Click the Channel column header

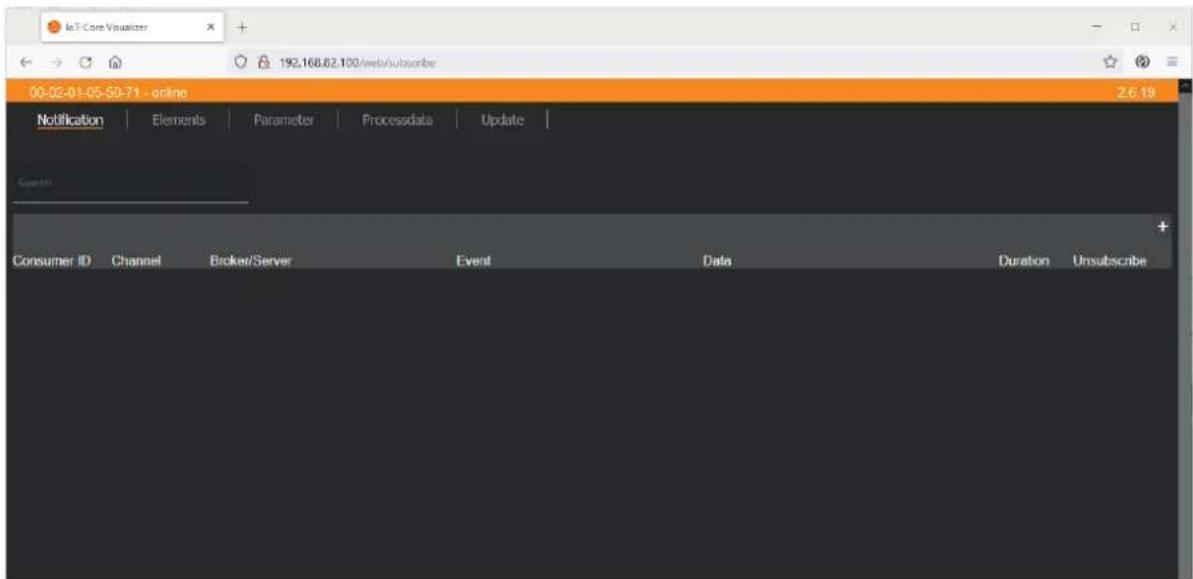[x=136, y=261]
